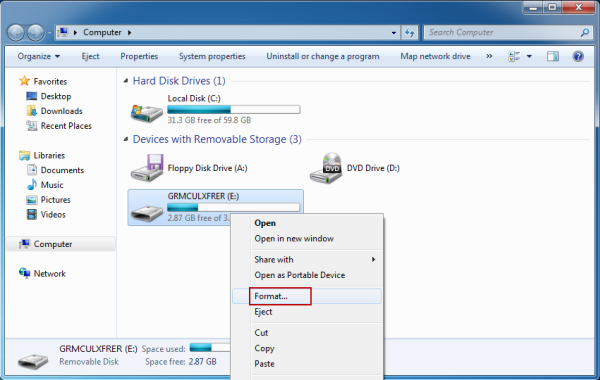Open Downloads in Favorites
600x380 pixels.
62,111
